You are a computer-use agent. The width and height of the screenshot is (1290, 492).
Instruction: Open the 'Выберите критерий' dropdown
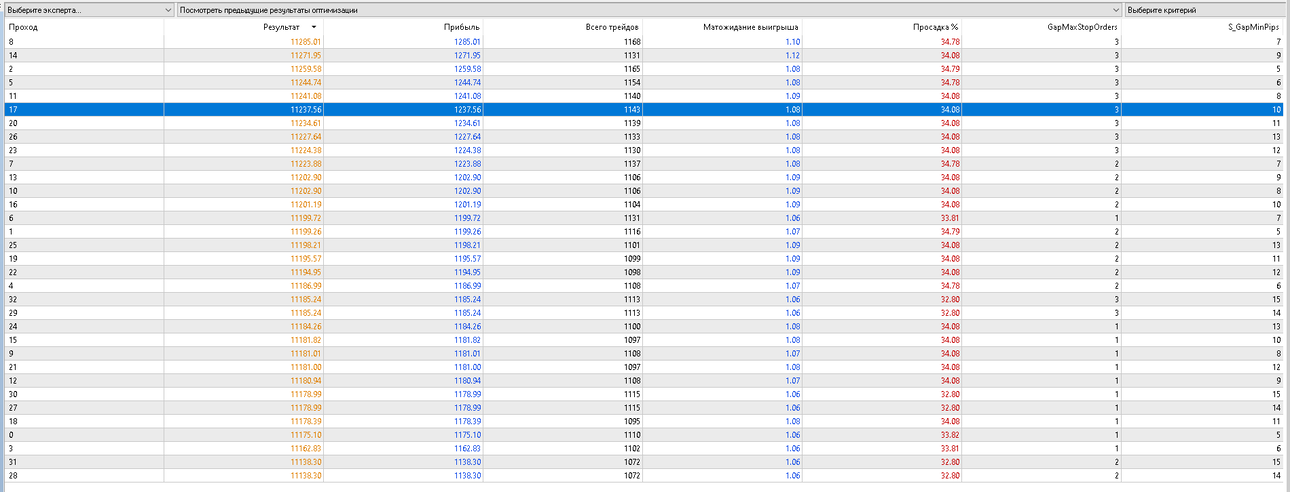point(1206,9)
